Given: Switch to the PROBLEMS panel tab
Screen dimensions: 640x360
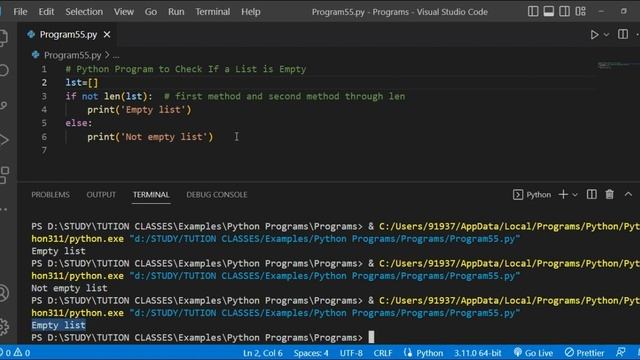Looking at the screenshot, I should click(51, 195).
